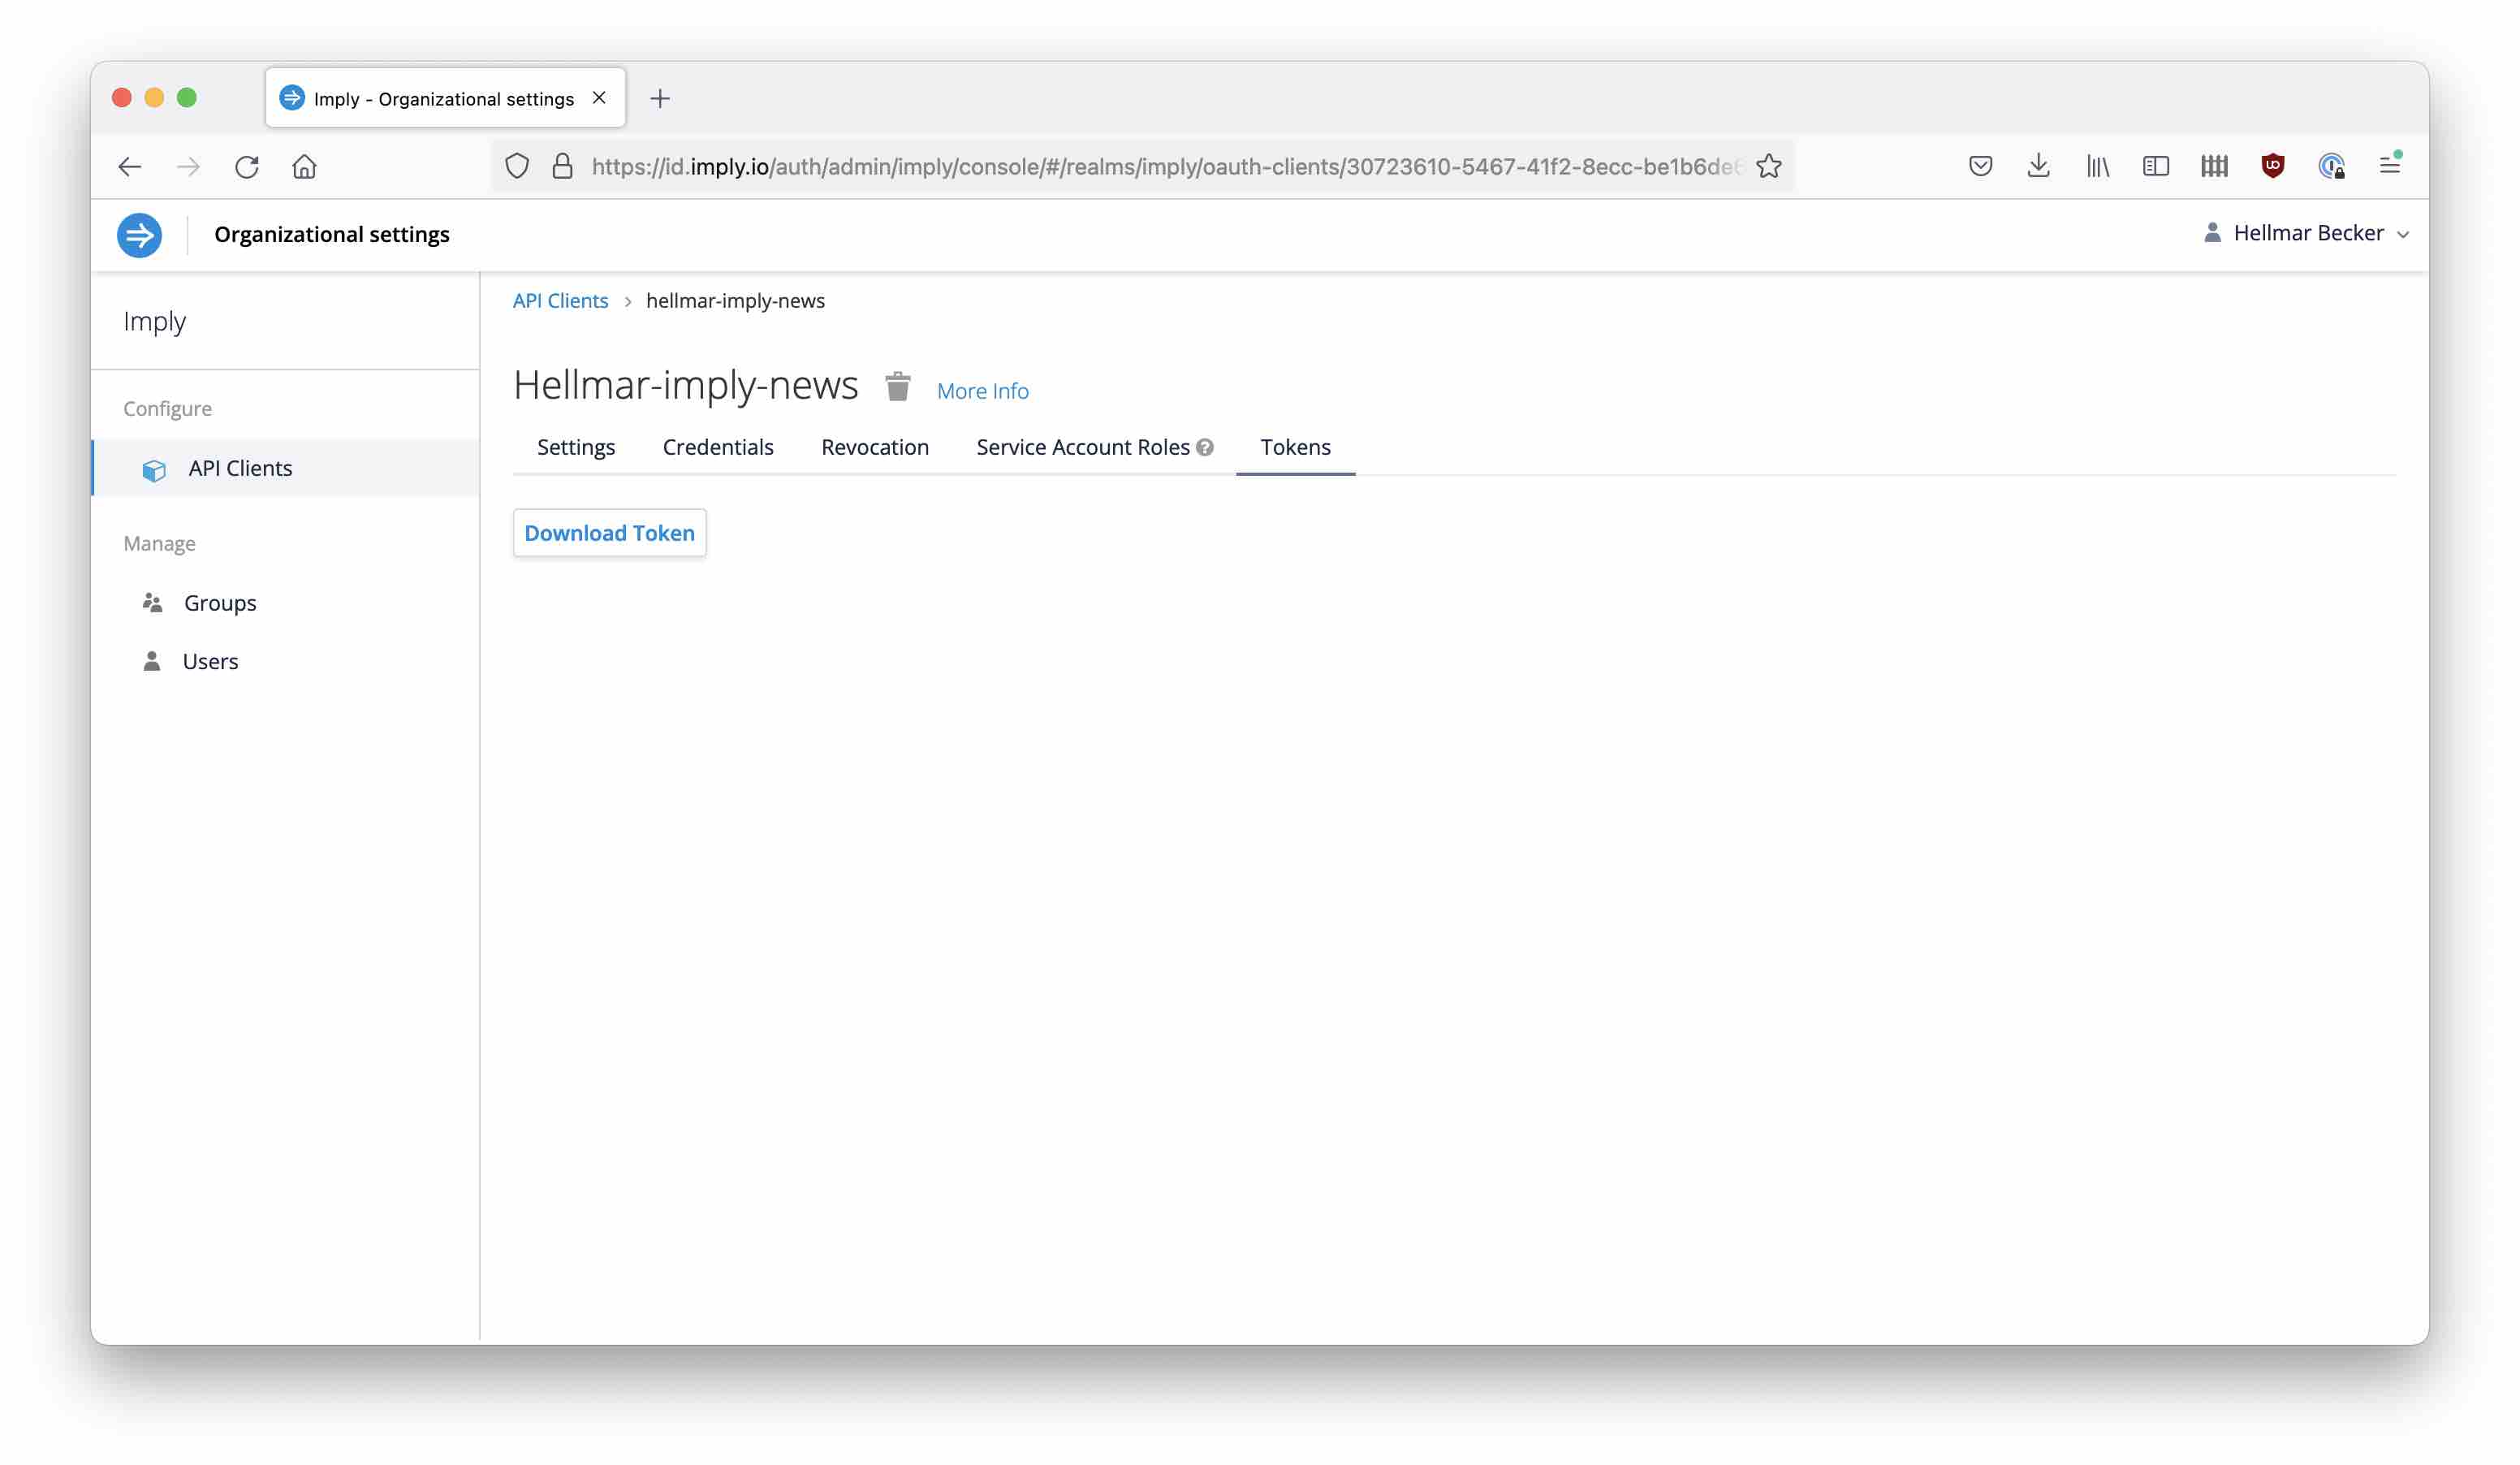Click inside the address bar
The width and height of the screenshot is (2520, 1465).
coord(1100,166)
